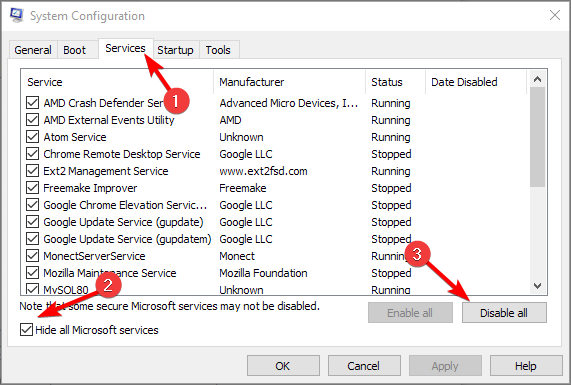Viewport: 571px width, 385px height.
Task: Click the Date Disabled column header
Action: [476, 82]
